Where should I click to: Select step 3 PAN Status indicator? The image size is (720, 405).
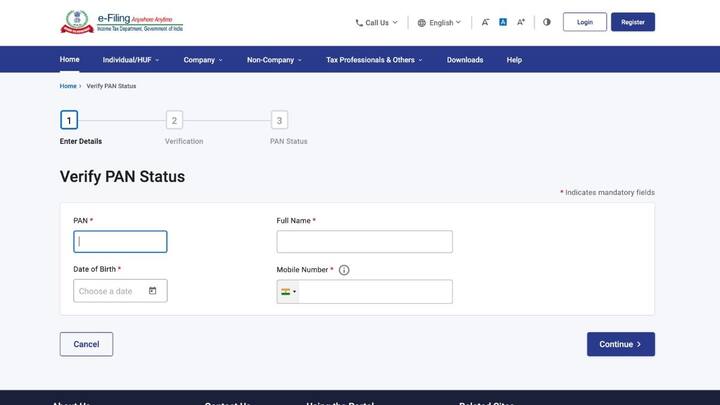click(279, 120)
